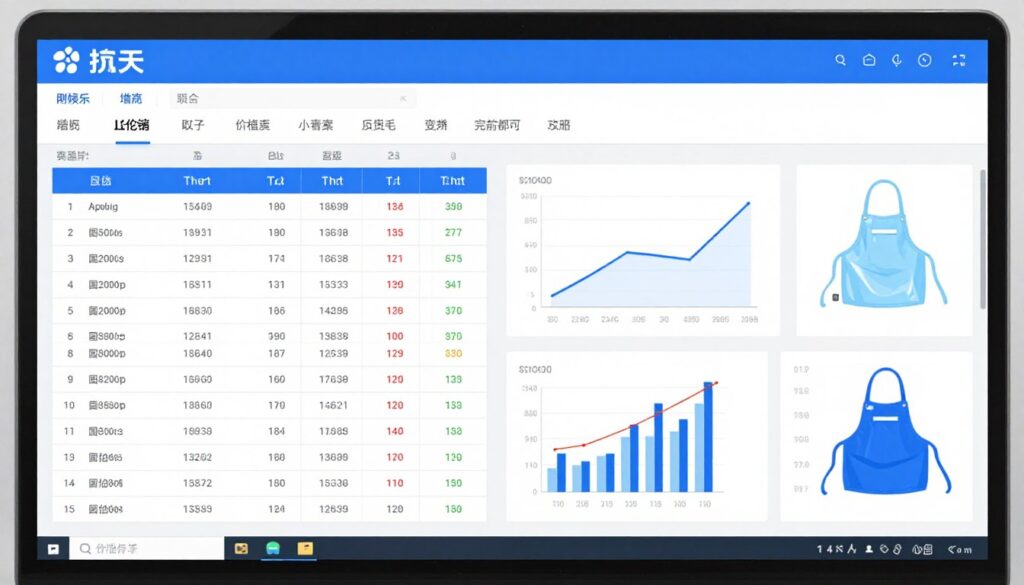Click the search magnifier icon in blue header

[x=840, y=60]
